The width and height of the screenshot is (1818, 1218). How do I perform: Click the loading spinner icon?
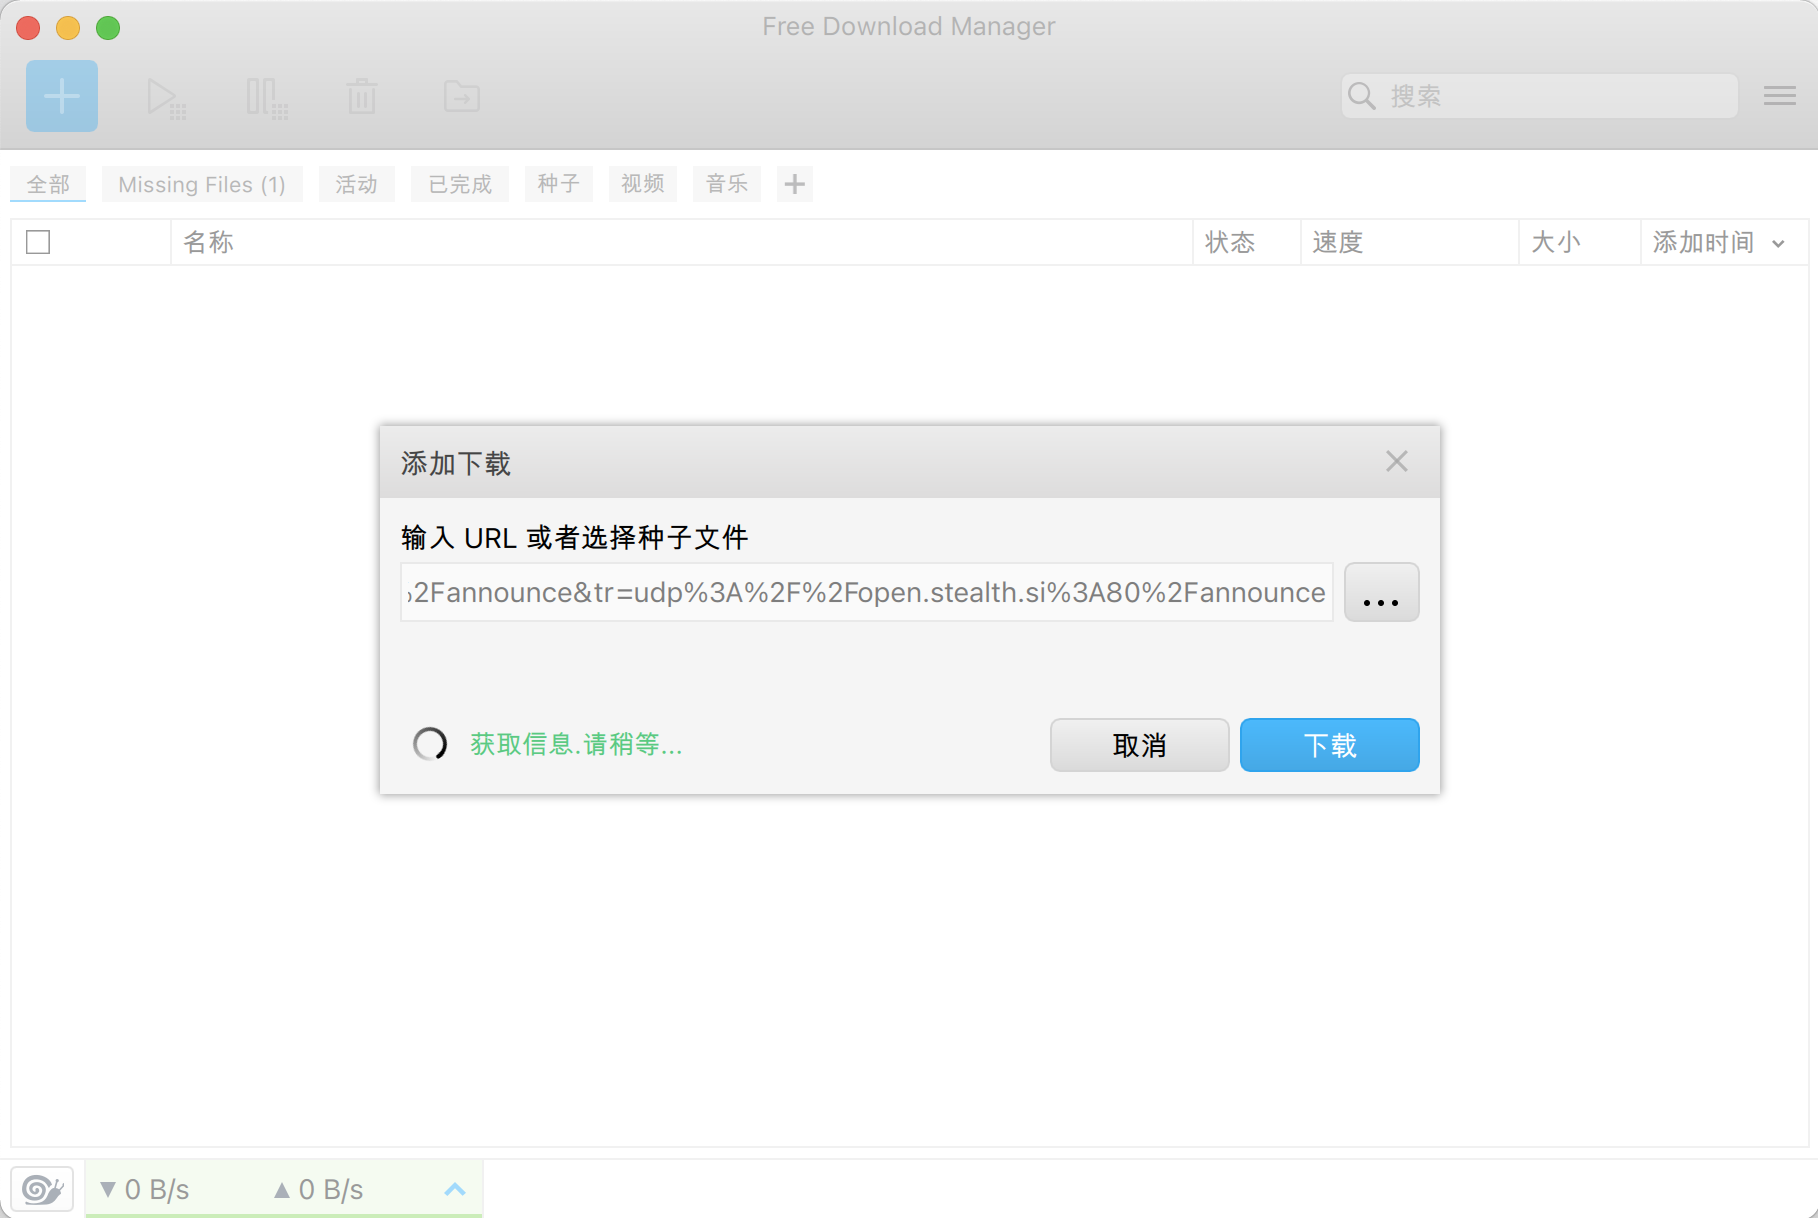click(430, 744)
